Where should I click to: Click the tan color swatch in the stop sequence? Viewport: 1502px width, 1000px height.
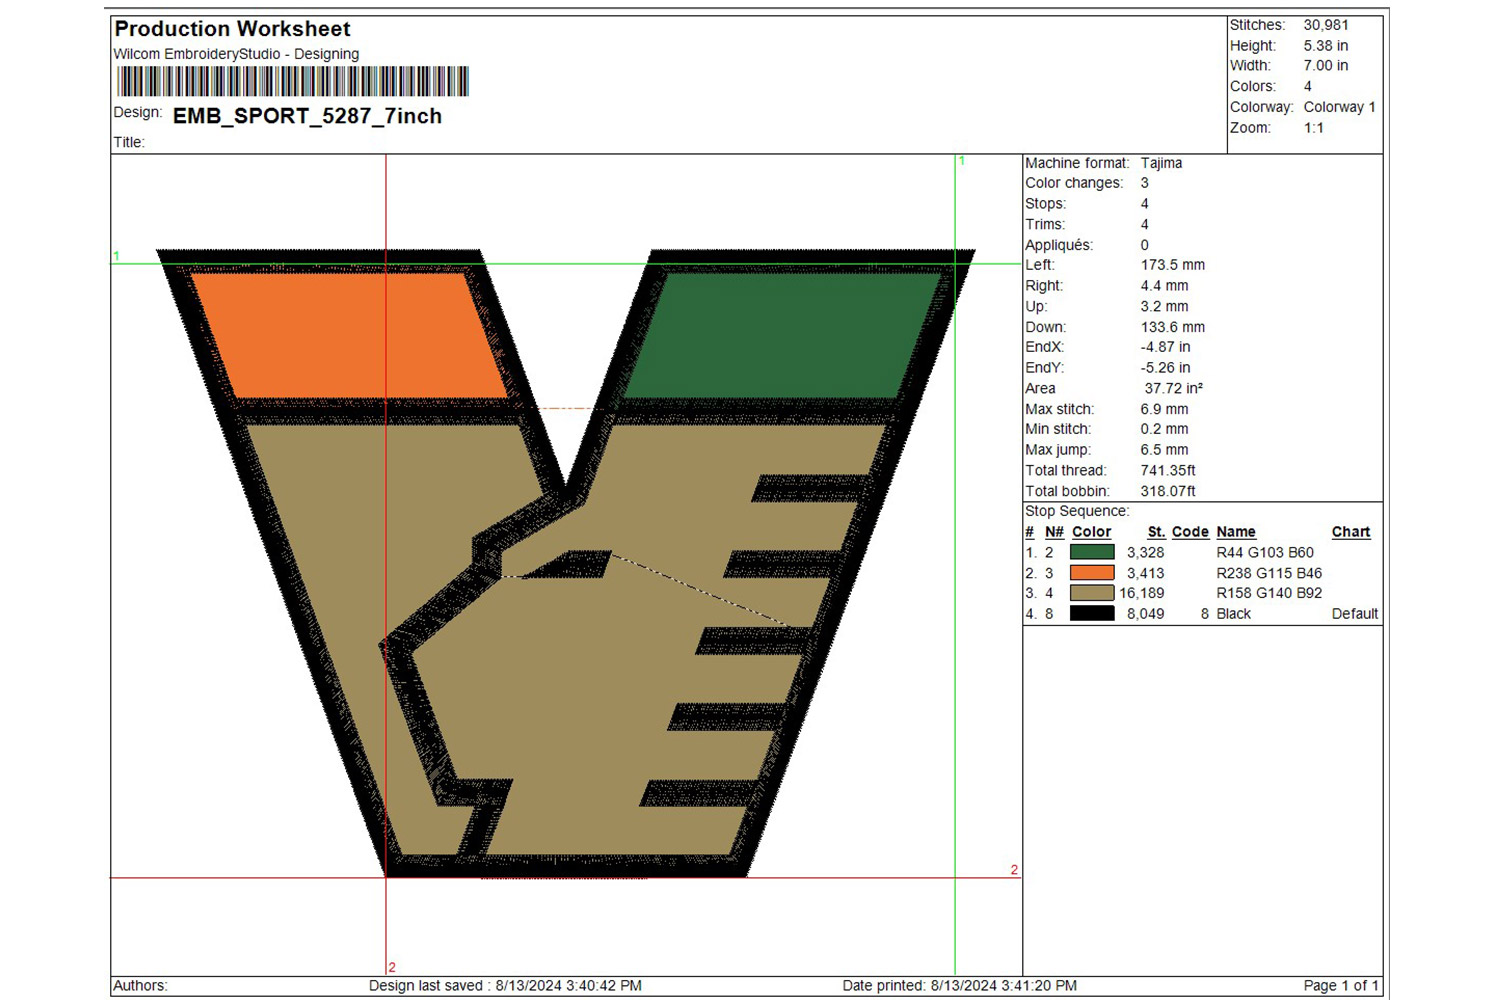(1092, 593)
